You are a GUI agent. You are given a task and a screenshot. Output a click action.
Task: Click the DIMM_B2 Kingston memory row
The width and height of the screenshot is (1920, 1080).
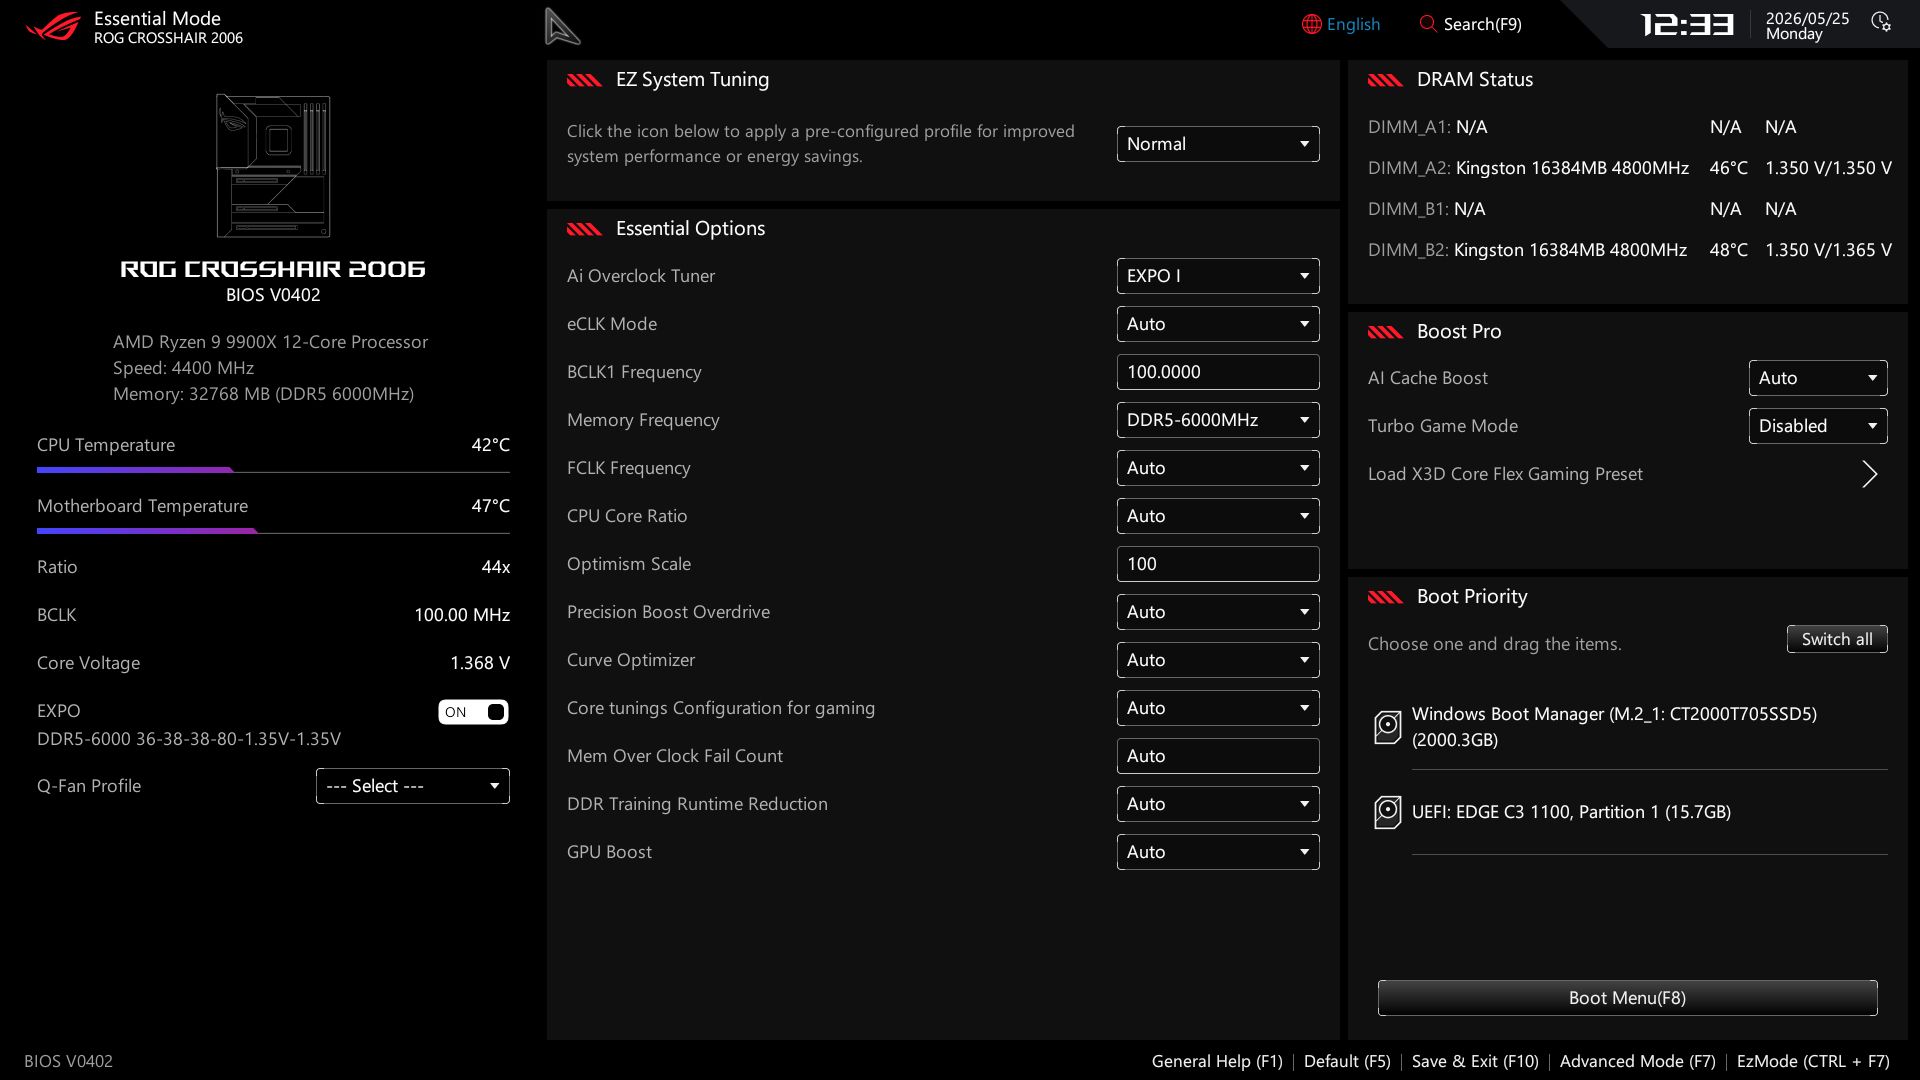tap(1630, 250)
